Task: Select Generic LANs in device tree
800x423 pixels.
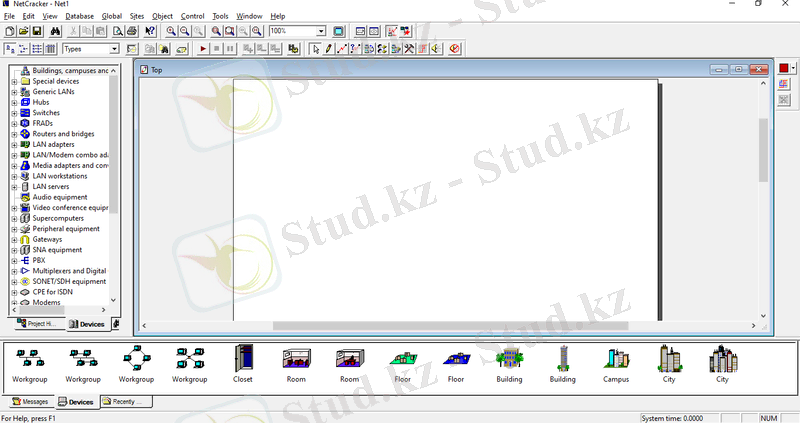Action: click(53, 92)
